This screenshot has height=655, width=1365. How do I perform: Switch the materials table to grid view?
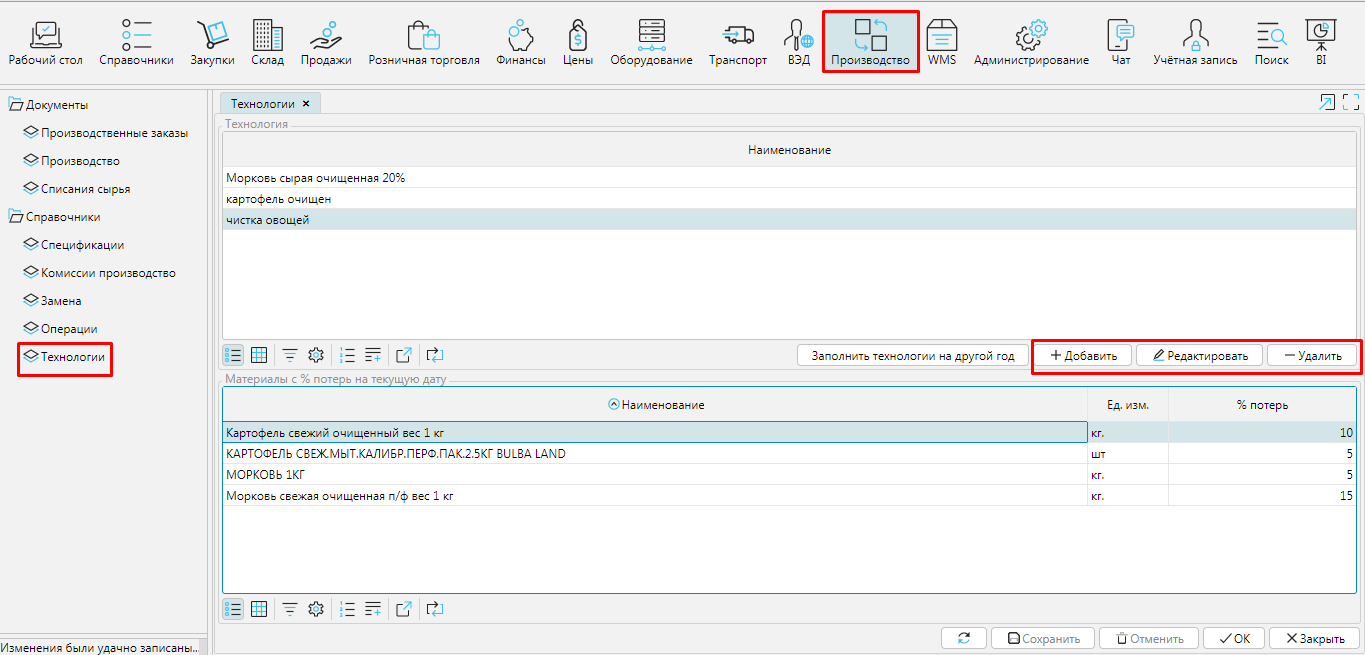258,609
